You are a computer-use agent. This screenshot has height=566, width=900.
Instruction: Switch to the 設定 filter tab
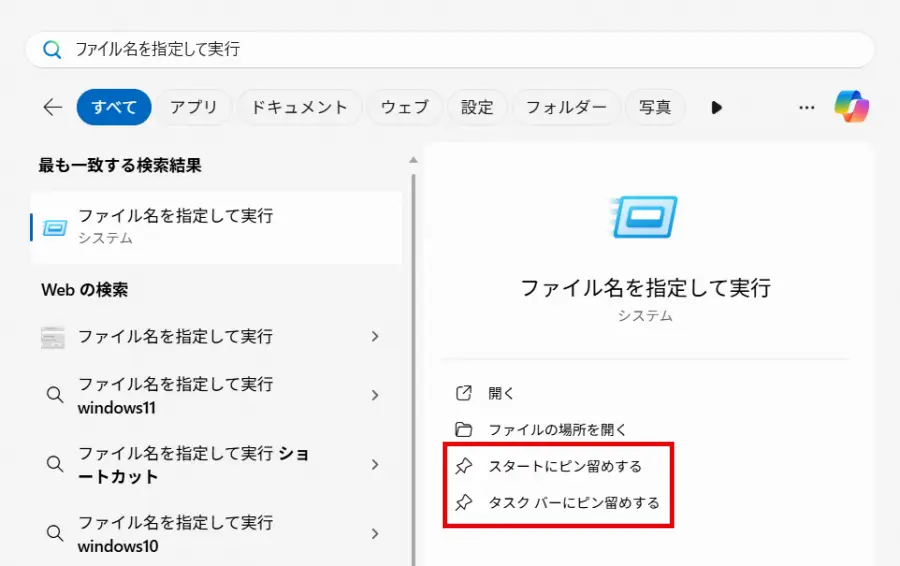tap(477, 107)
